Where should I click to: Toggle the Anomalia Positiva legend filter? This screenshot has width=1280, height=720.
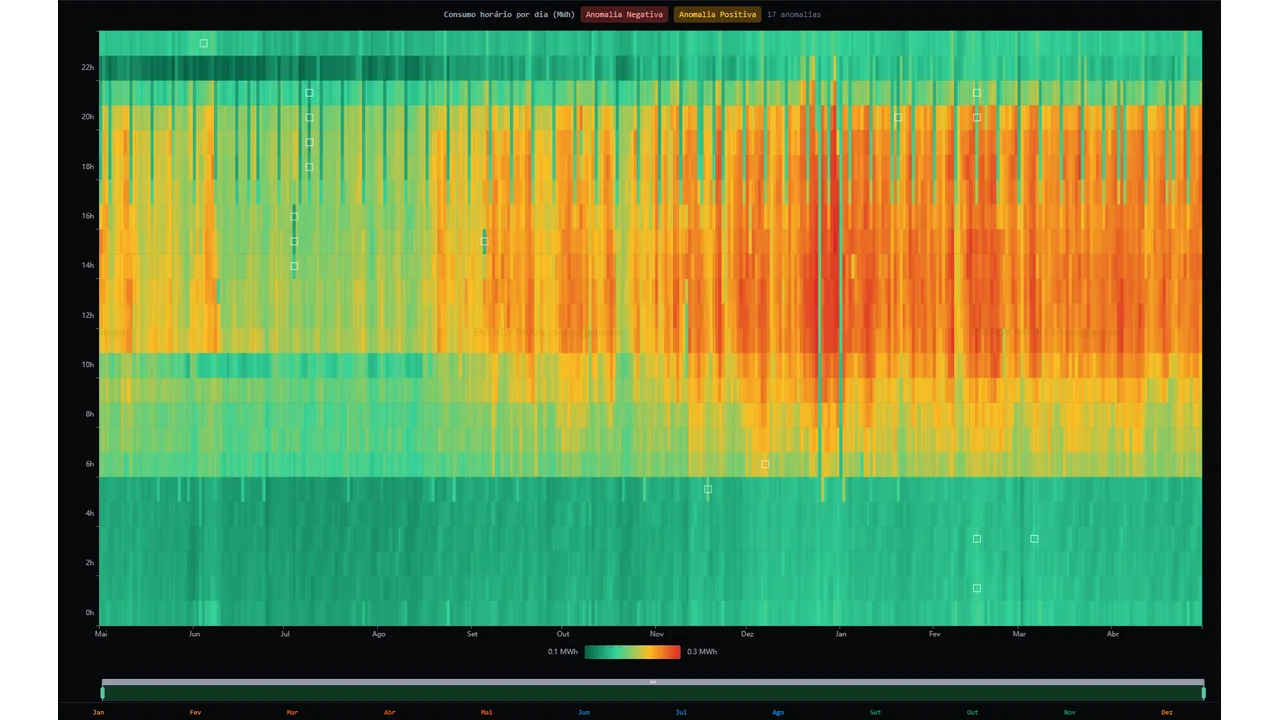pyautogui.click(x=718, y=15)
